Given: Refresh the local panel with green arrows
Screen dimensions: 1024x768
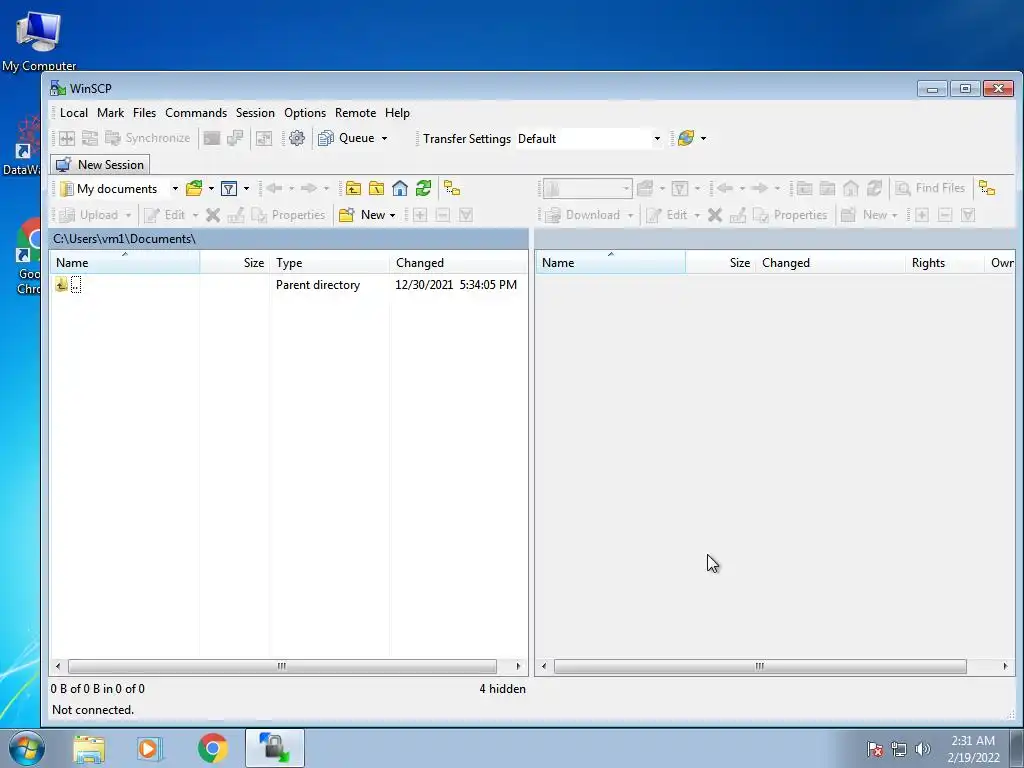Looking at the screenshot, I should point(423,189).
